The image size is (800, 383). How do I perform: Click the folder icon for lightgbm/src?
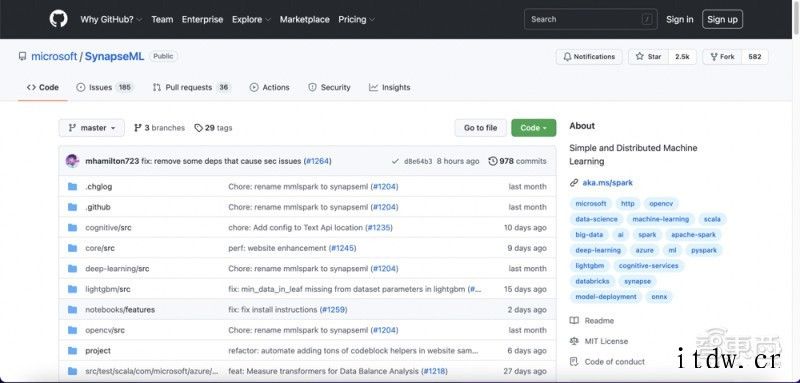(x=72, y=289)
